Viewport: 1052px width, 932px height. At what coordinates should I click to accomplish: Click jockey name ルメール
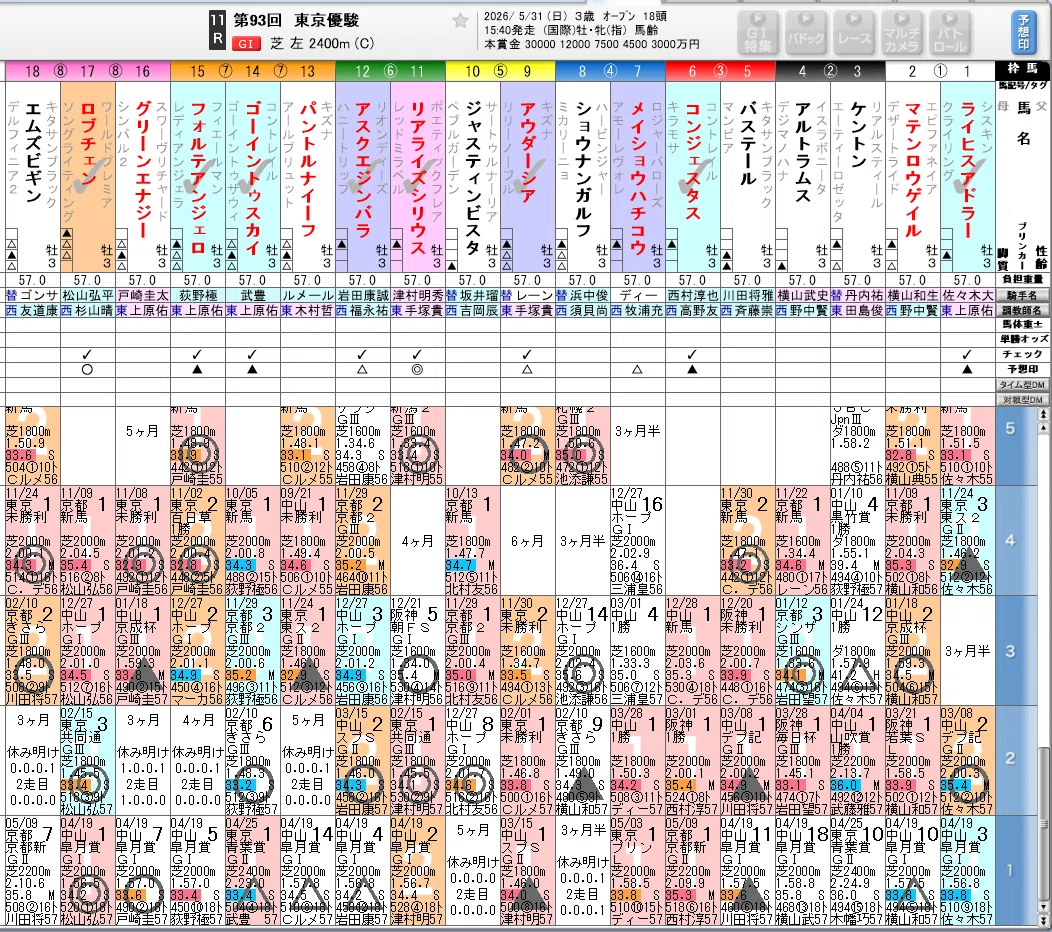(x=308, y=295)
